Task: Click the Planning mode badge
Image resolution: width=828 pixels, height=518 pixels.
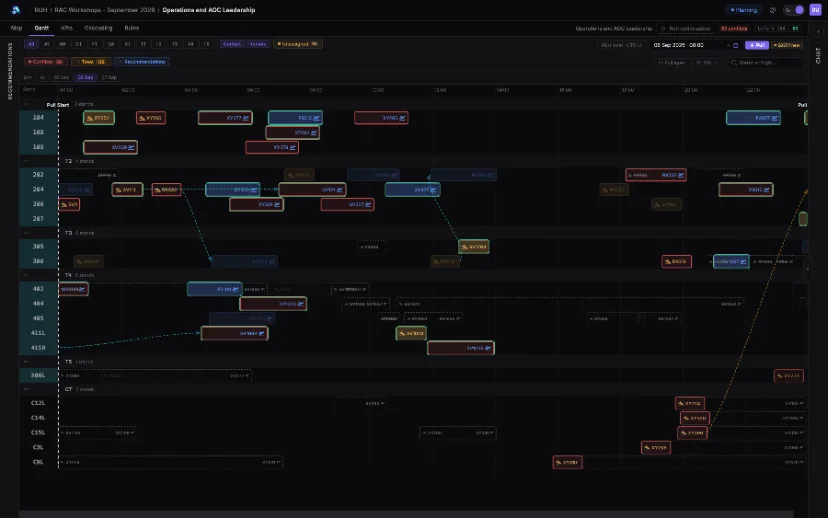Action: coord(744,10)
